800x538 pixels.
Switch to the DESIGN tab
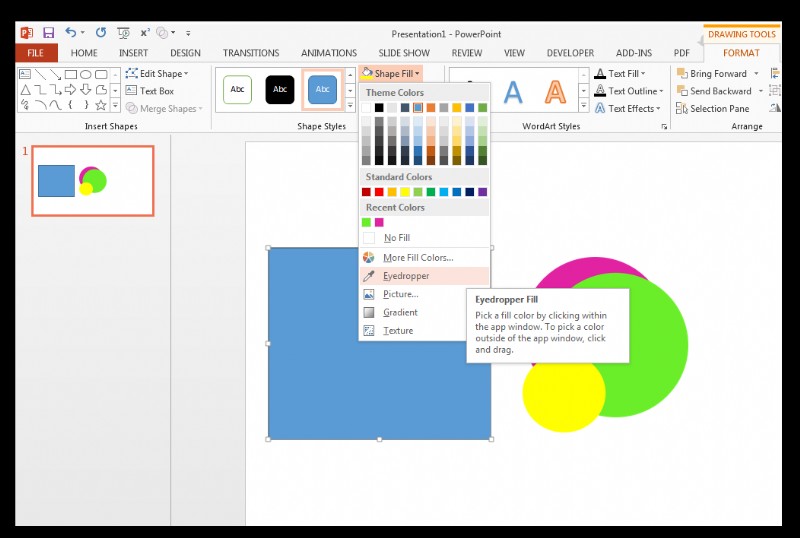(x=185, y=53)
